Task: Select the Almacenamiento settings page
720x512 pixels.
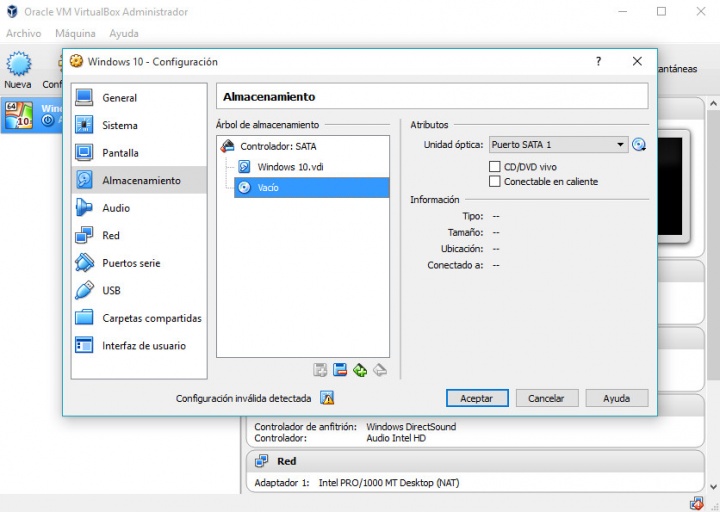Action: pyautogui.click(x=139, y=180)
